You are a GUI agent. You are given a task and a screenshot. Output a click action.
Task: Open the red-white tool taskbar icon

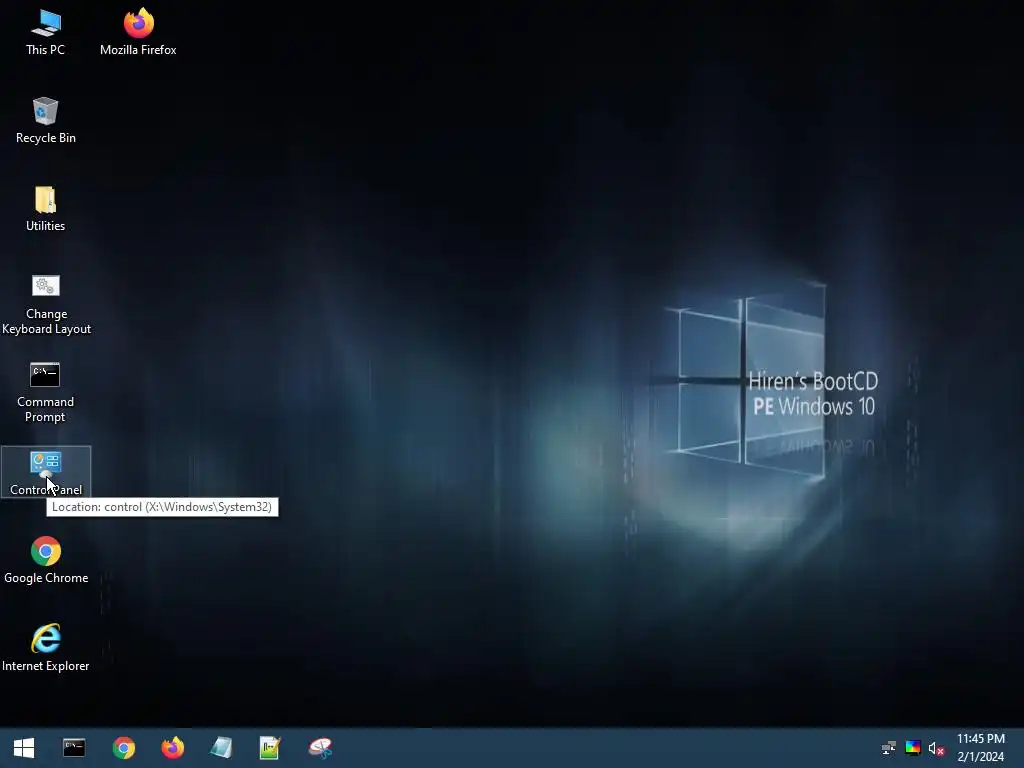tap(320, 748)
